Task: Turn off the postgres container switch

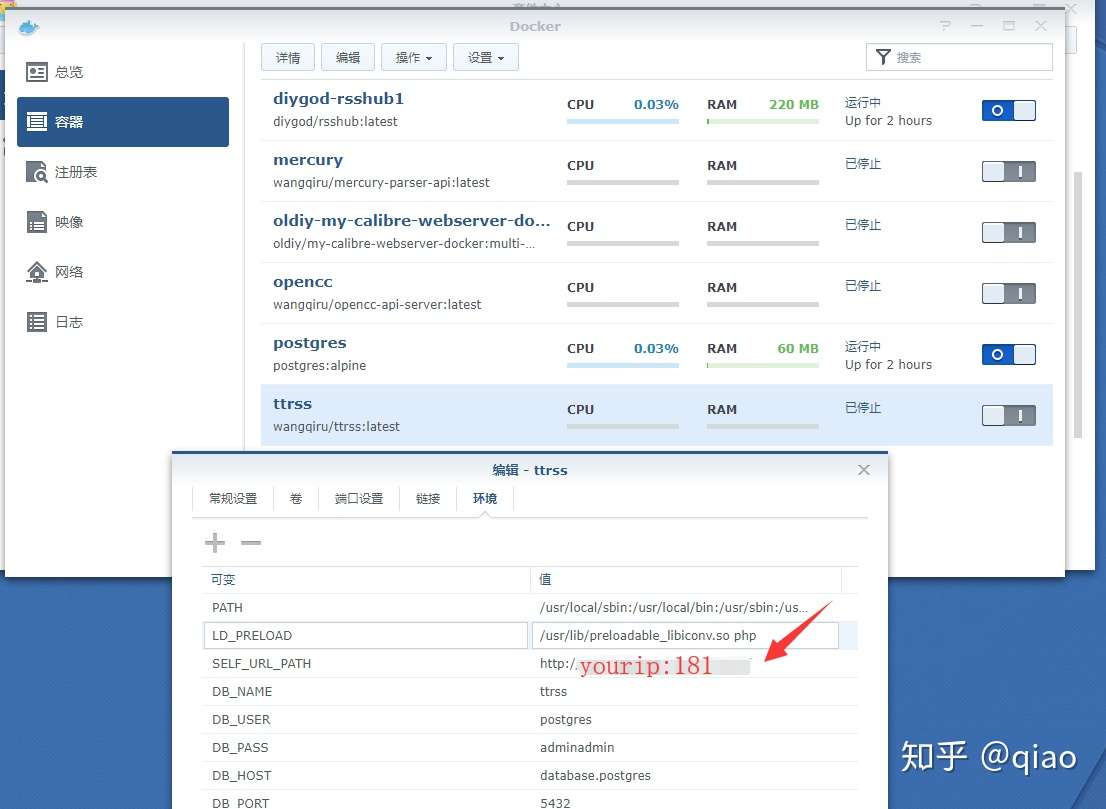Action: [x=1009, y=355]
